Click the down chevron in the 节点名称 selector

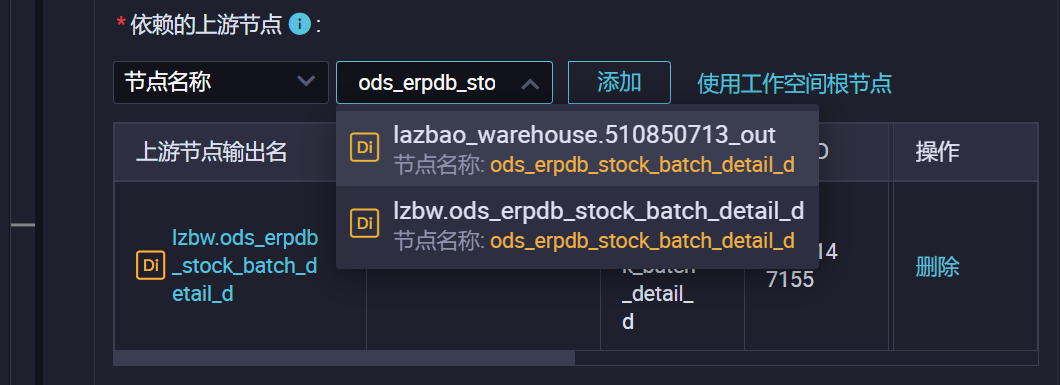point(306,82)
